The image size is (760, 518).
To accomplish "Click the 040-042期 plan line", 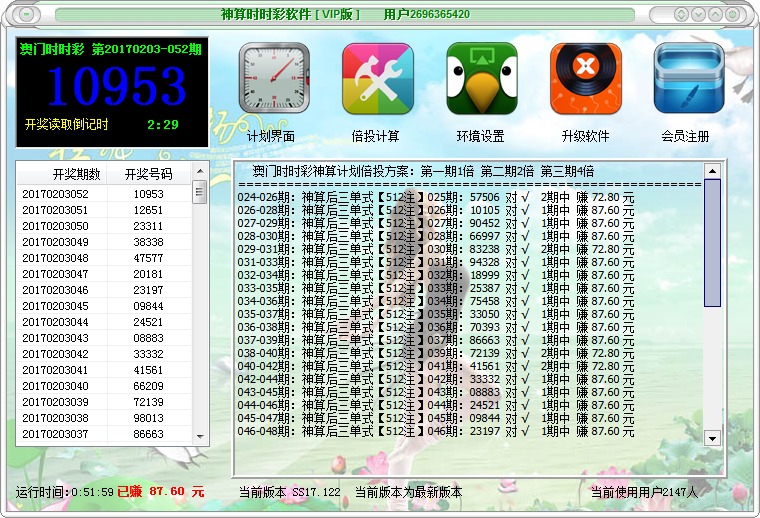I will pyautogui.click(x=436, y=366).
